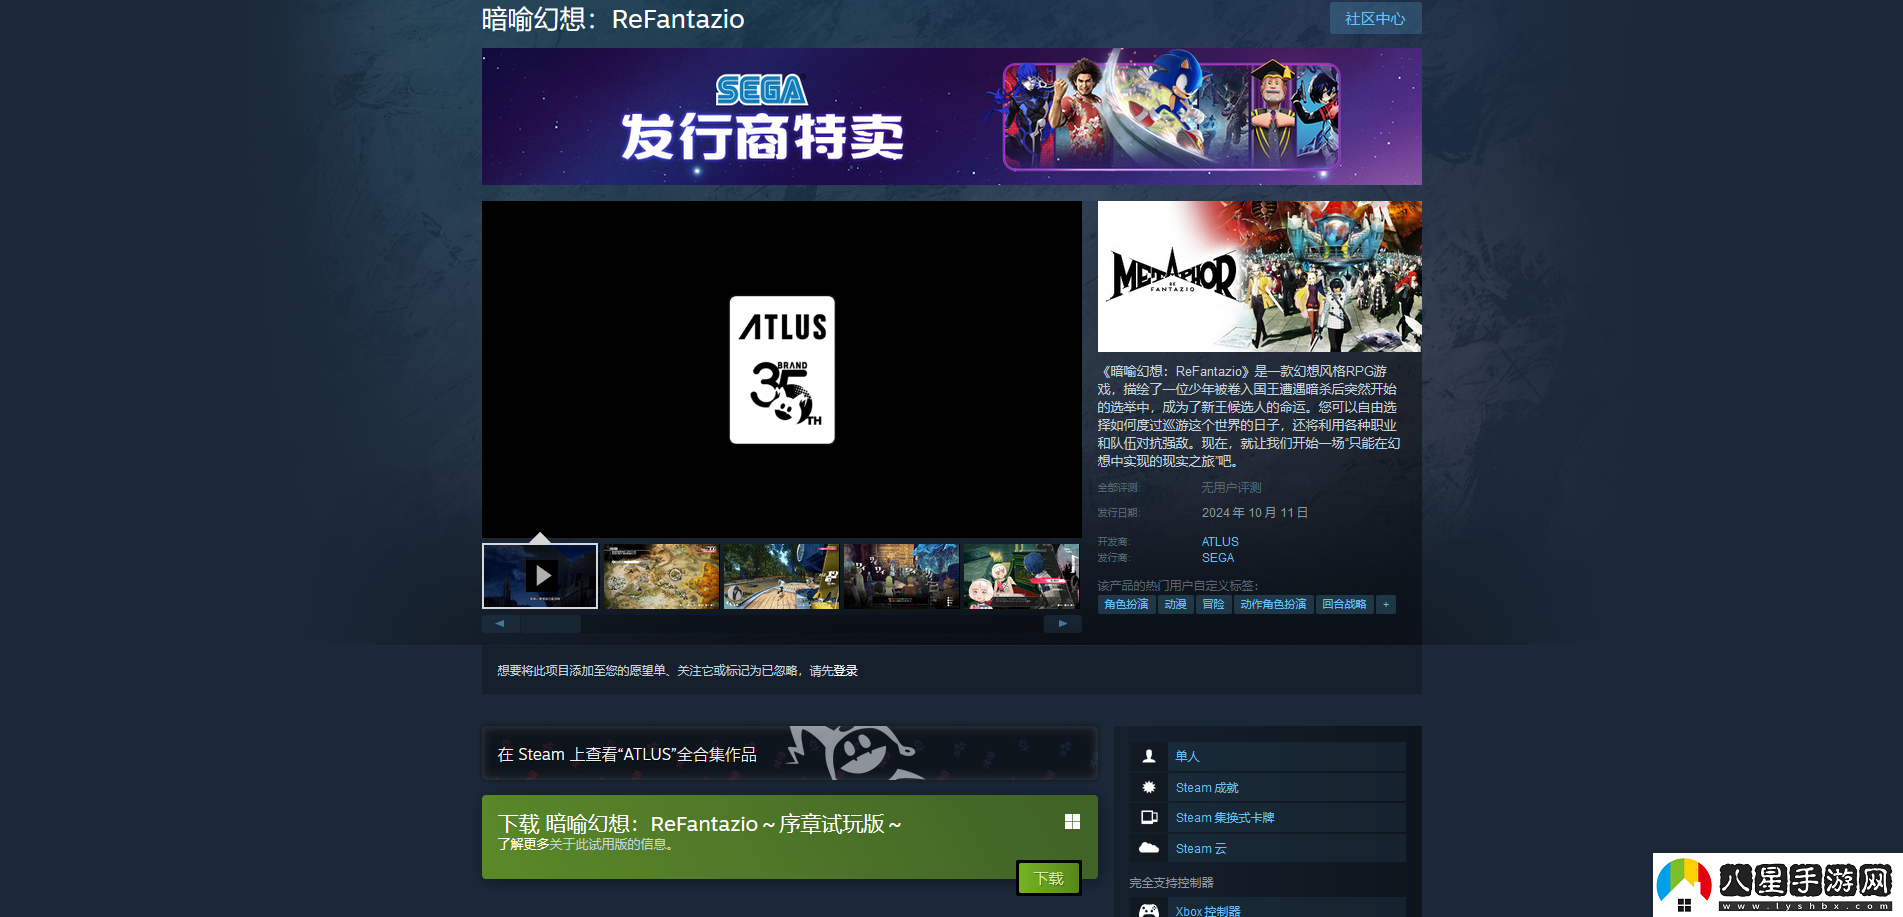Select the 角色扮演 tag
The height and width of the screenshot is (917, 1903).
coord(1126,604)
